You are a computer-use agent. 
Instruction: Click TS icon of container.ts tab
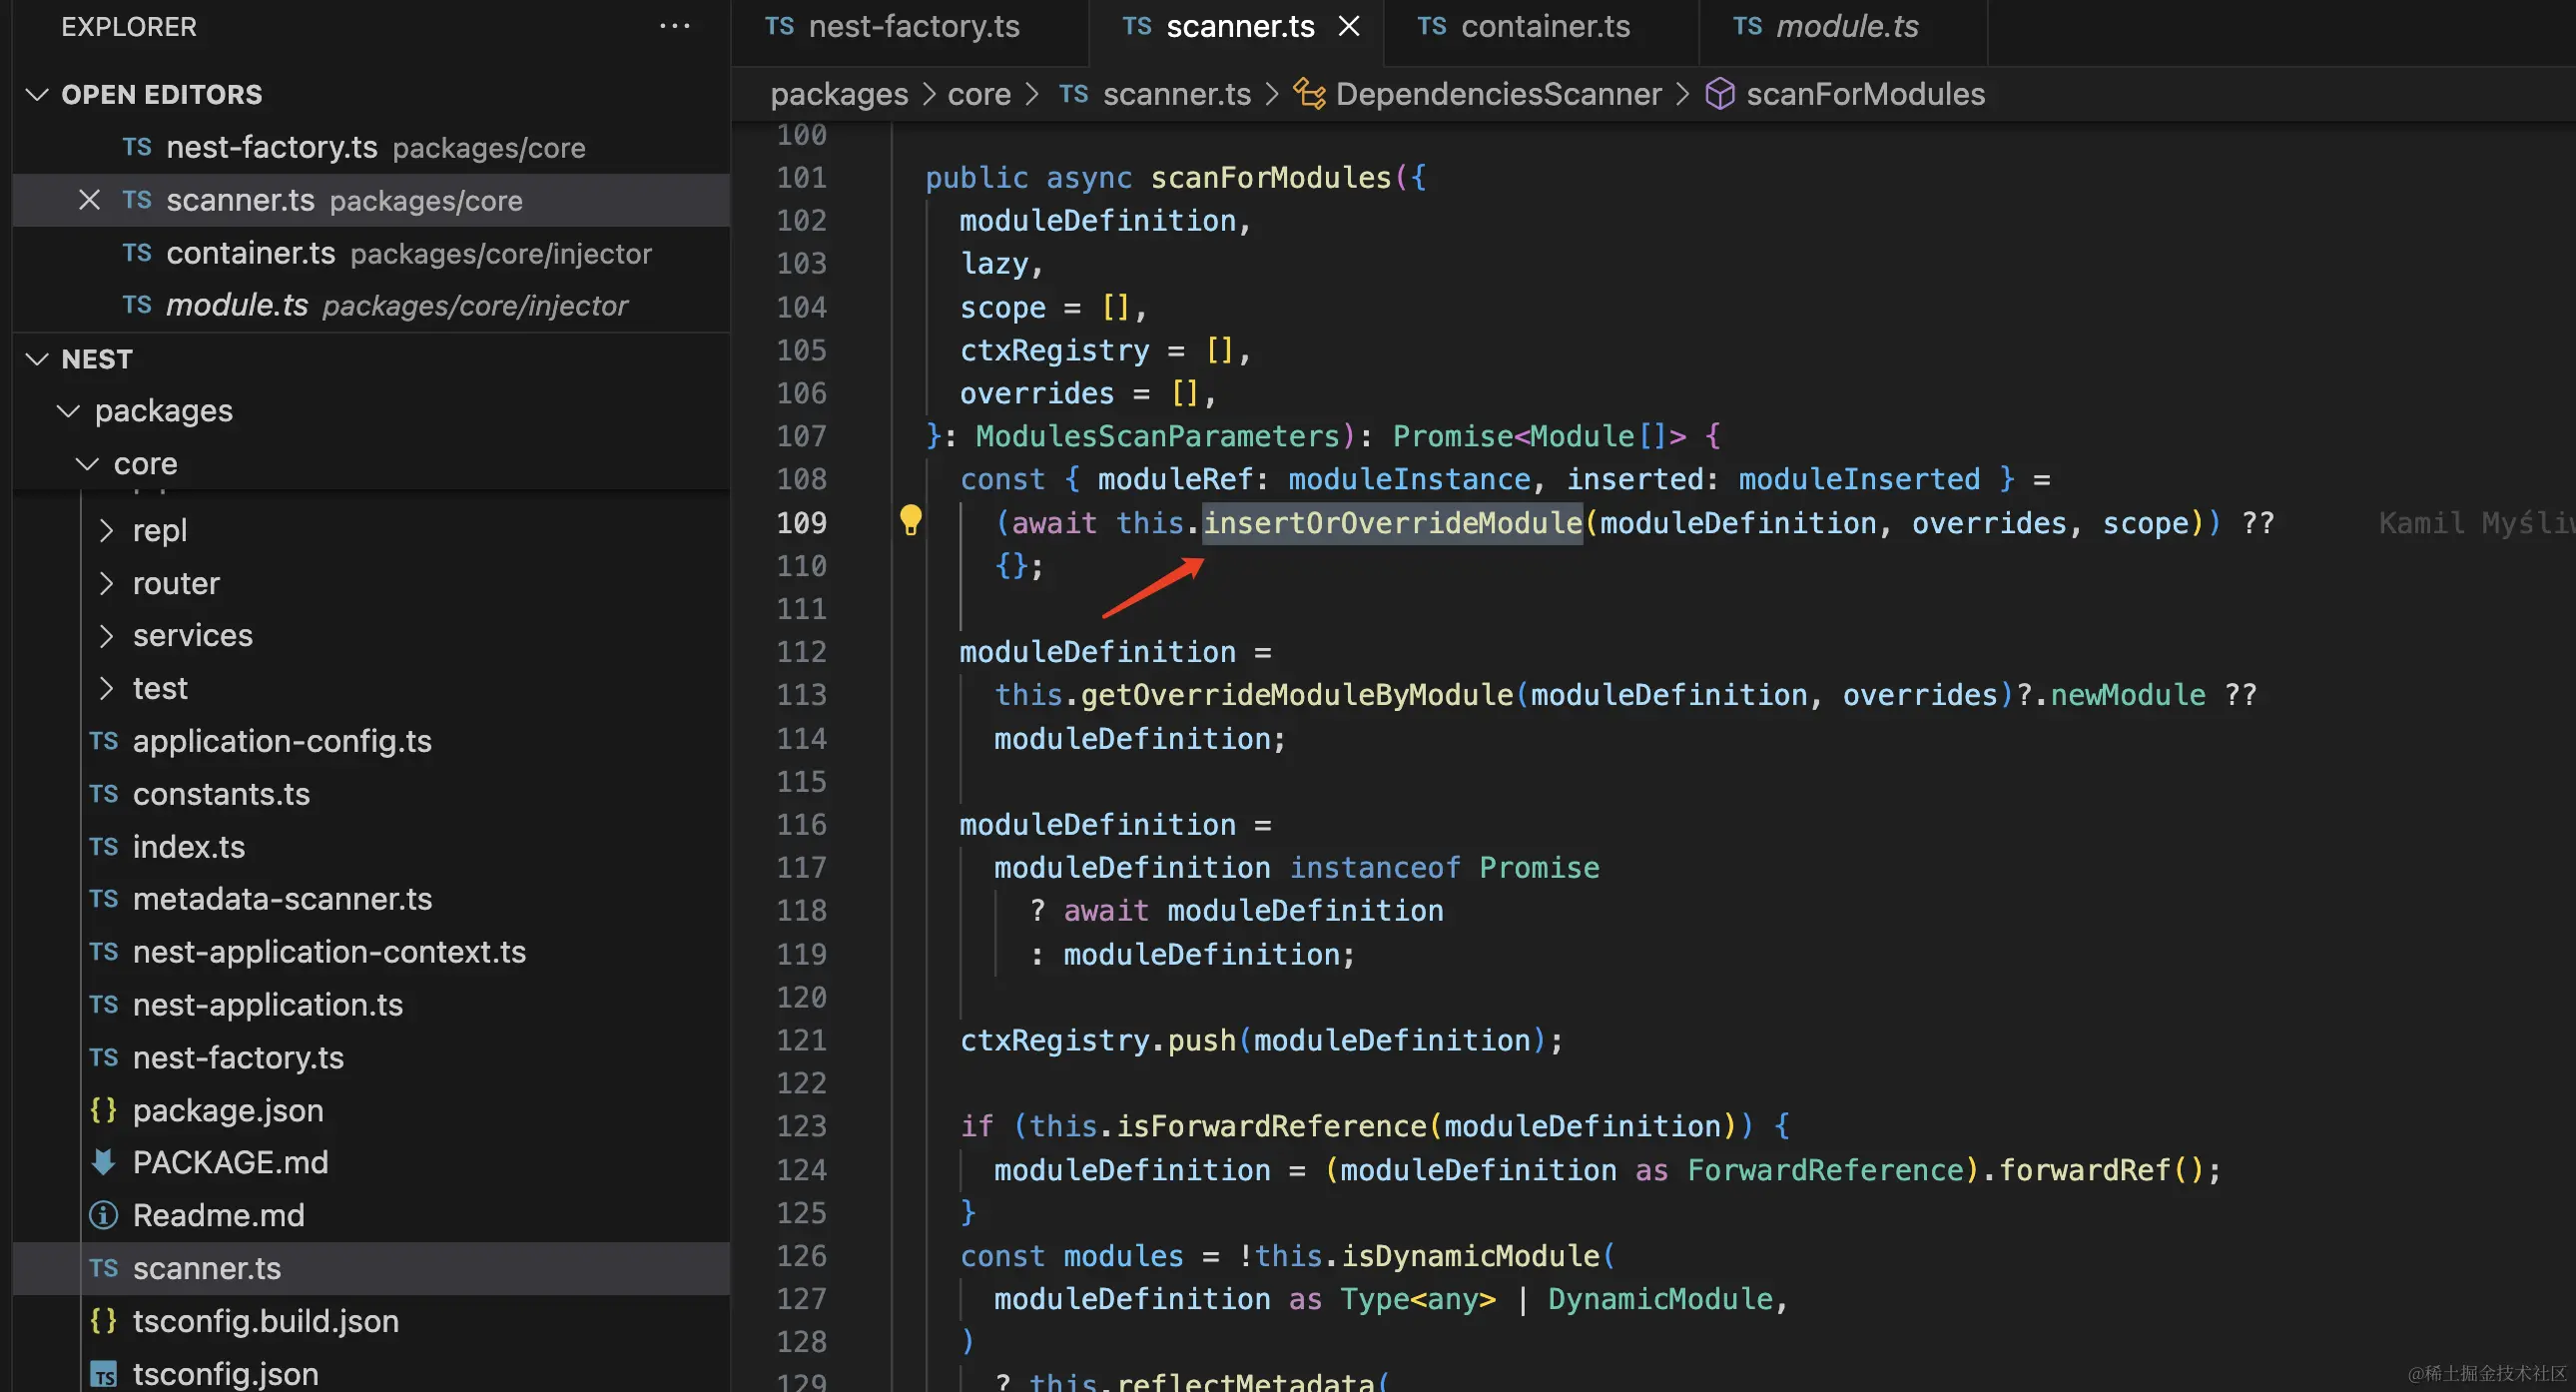[x=1431, y=26]
